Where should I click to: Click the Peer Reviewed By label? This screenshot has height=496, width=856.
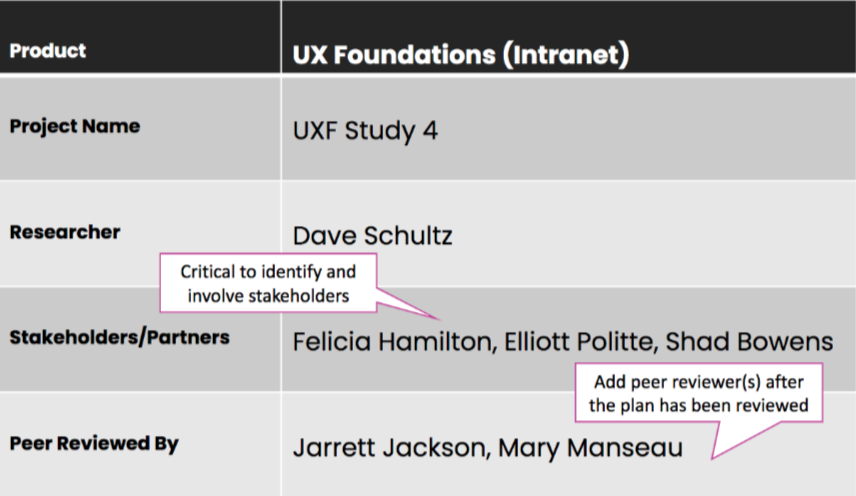click(94, 443)
